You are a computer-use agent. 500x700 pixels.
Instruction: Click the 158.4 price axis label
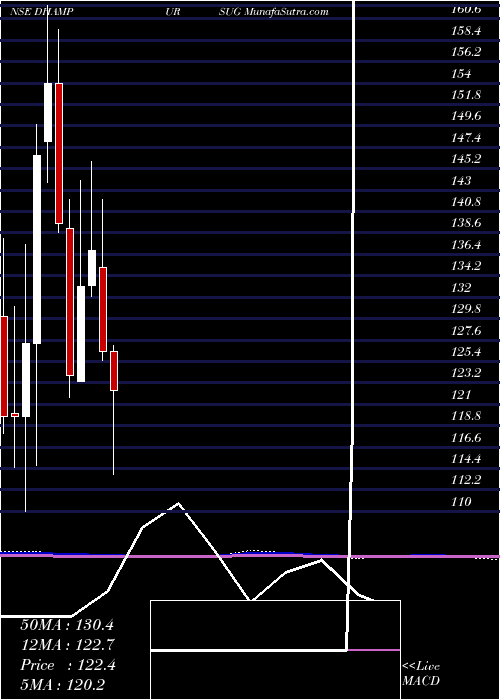[x=466, y=31]
